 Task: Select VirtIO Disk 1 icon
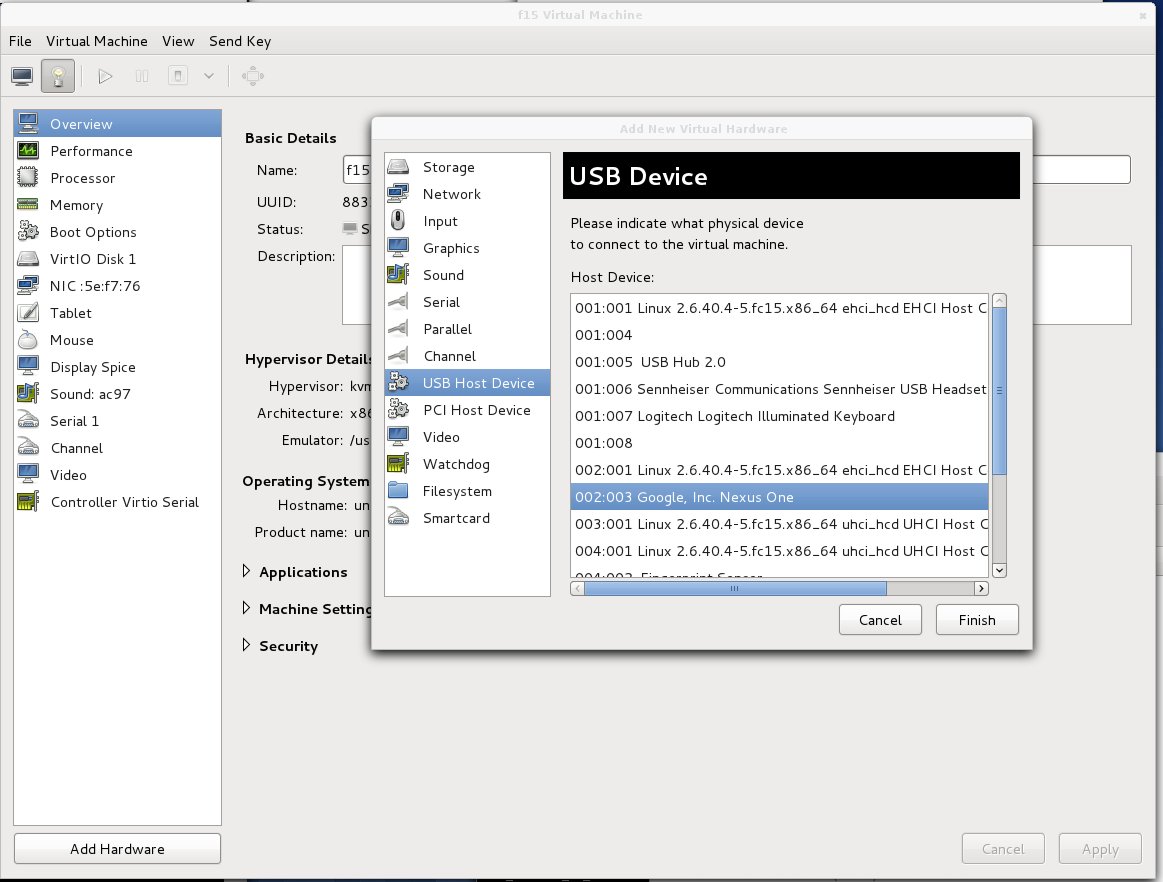click(28, 259)
